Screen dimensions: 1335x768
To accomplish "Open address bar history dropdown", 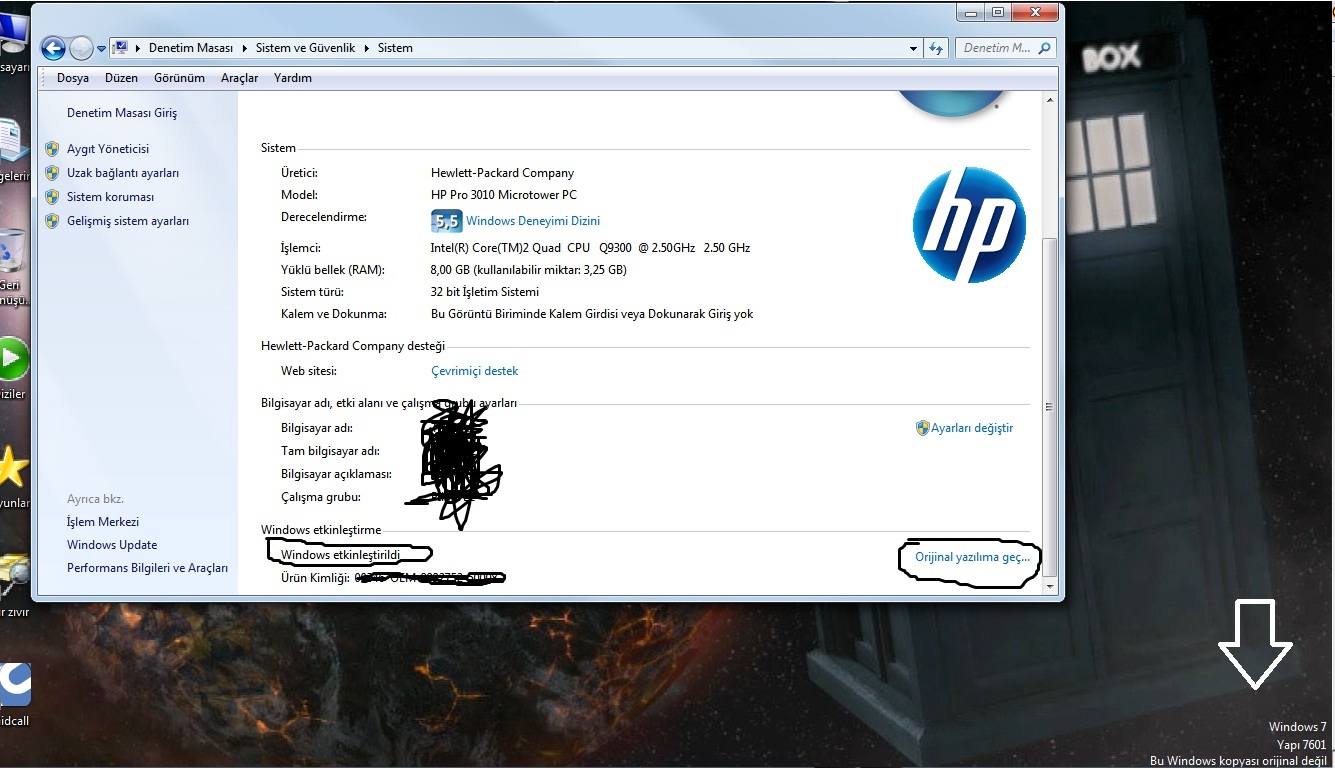I will tap(914, 48).
